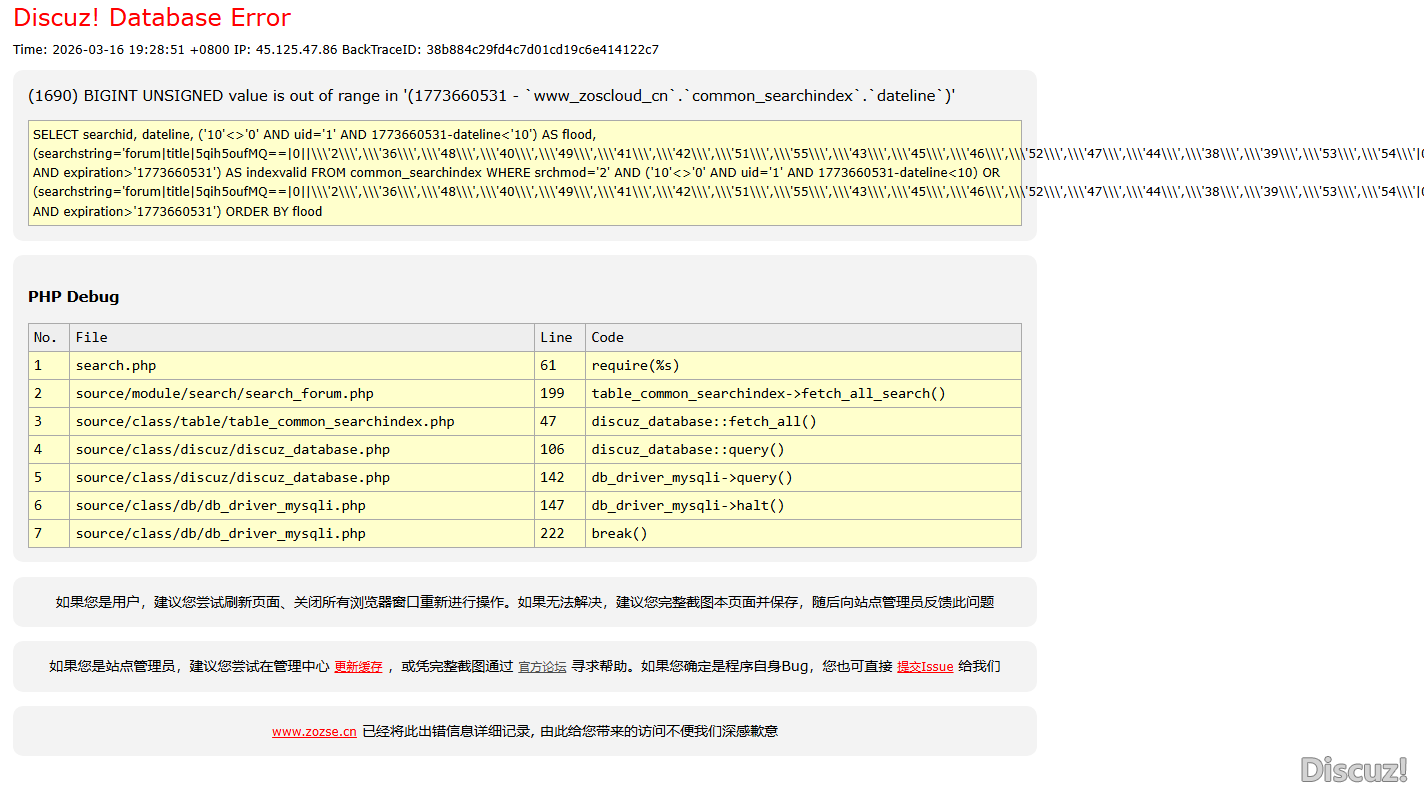Click the Discuz! logo watermark
This screenshot has width=1424, height=794.
point(1353,769)
